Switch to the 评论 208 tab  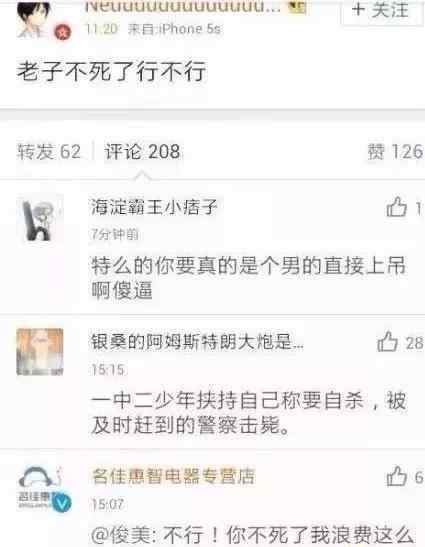point(142,152)
